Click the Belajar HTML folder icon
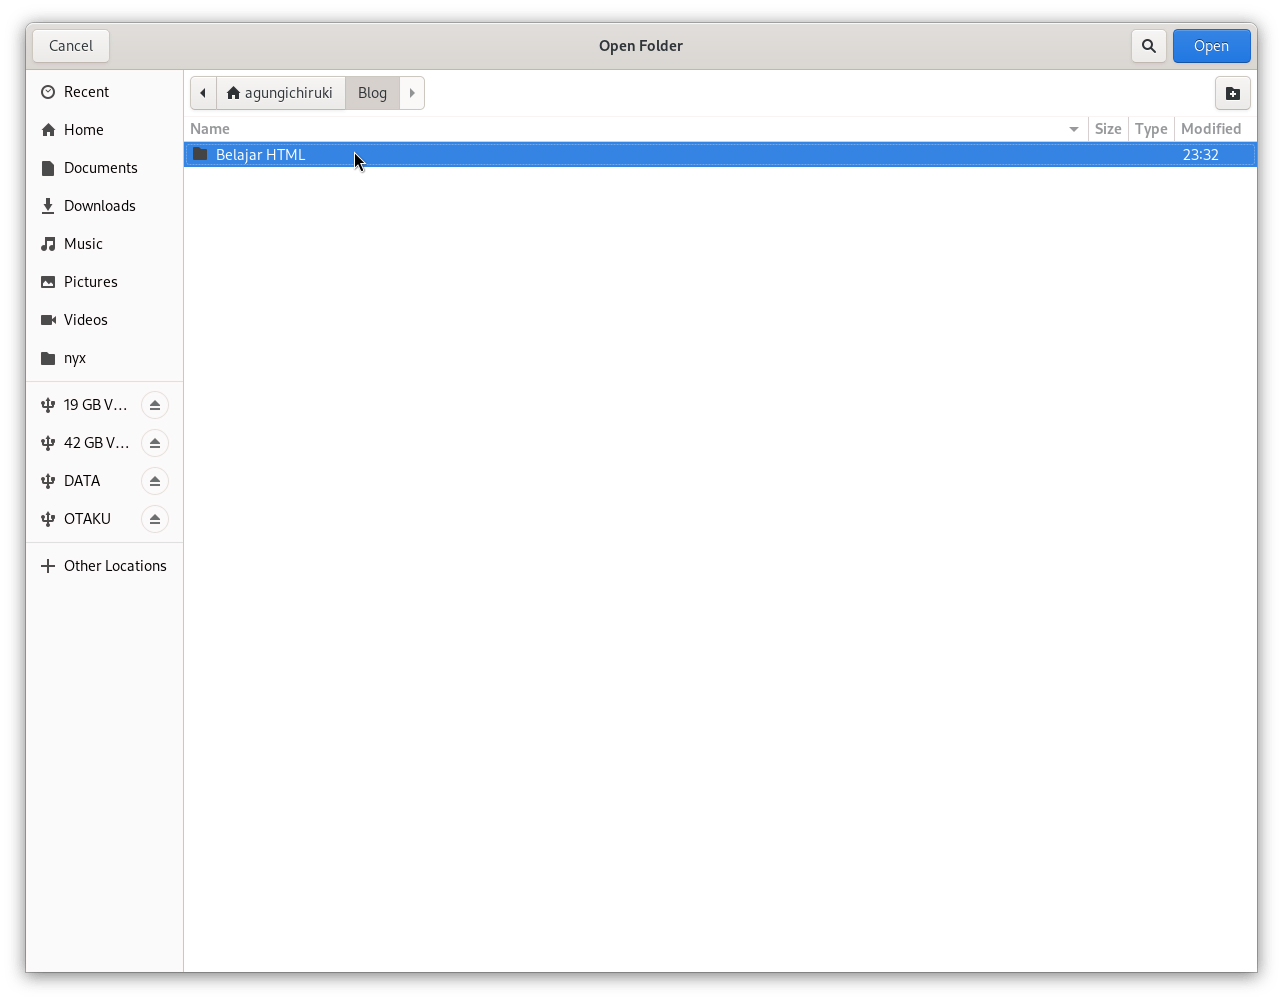The width and height of the screenshot is (1283, 1001). [200, 154]
